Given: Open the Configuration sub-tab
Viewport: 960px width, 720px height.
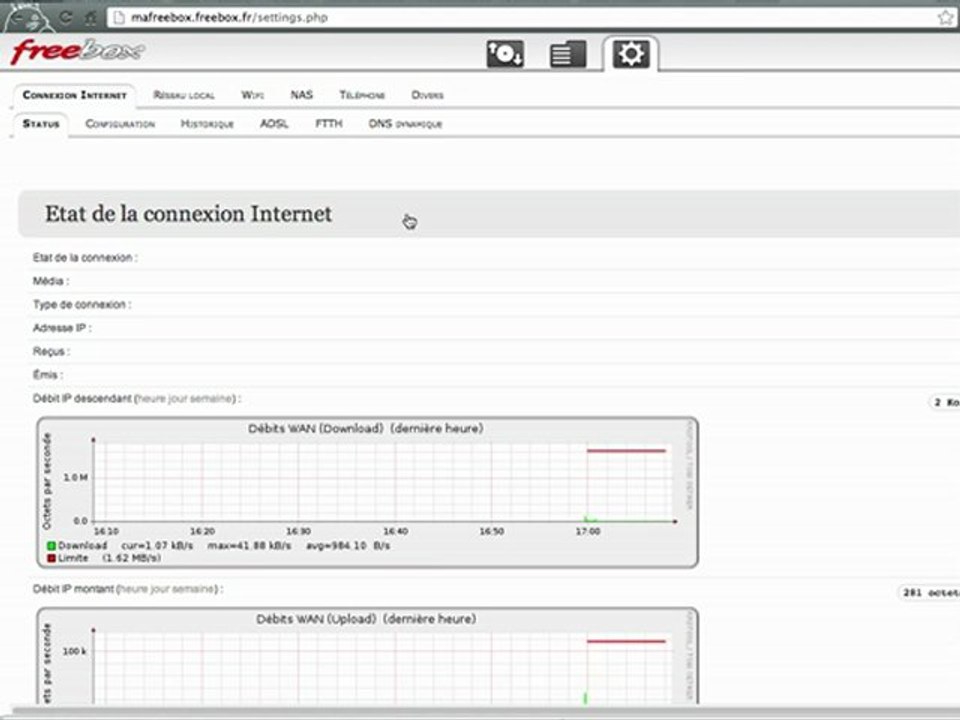Looking at the screenshot, I should 120,124.
